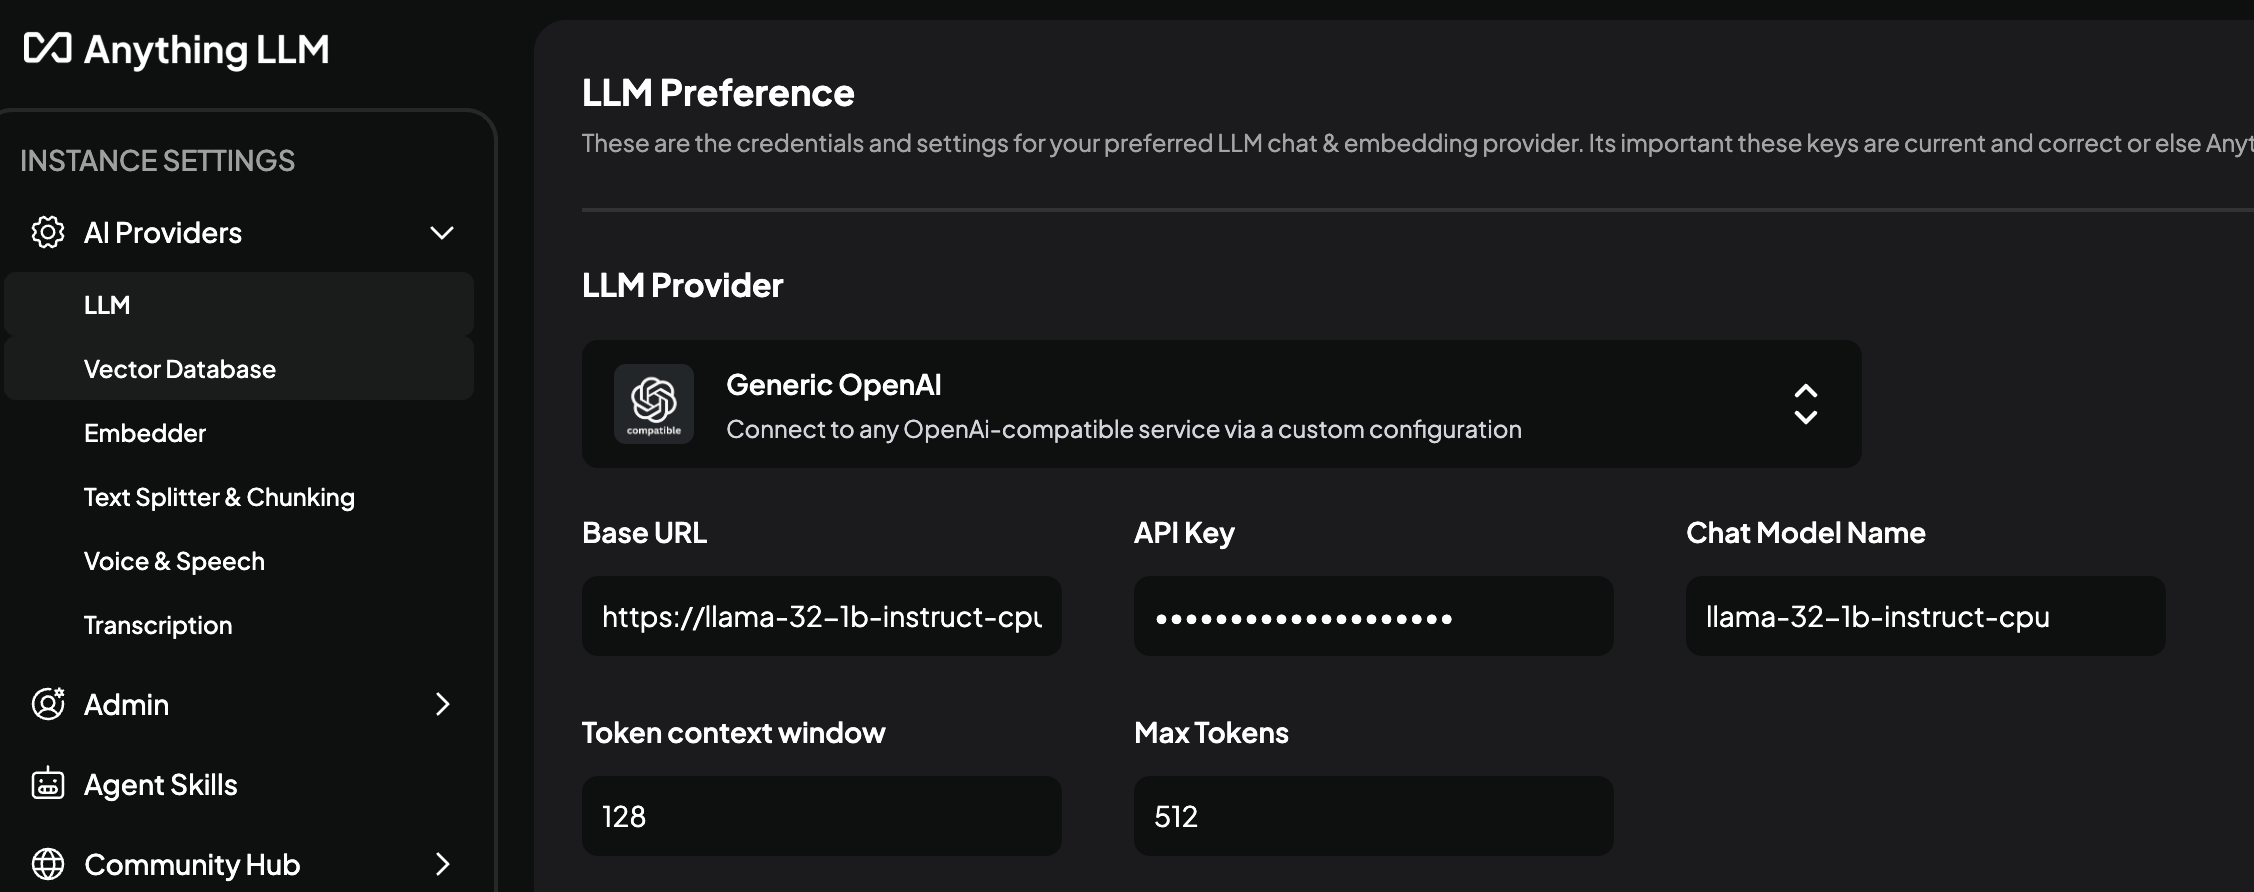Click the Chat Model Name field

[x=1925, y=616]
